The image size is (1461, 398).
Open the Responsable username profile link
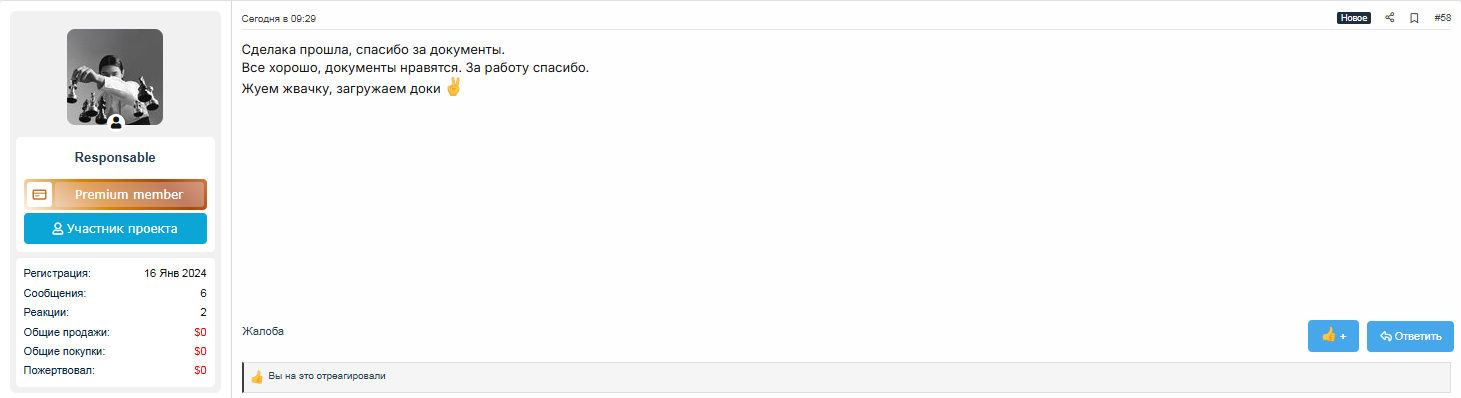(115, 158)
